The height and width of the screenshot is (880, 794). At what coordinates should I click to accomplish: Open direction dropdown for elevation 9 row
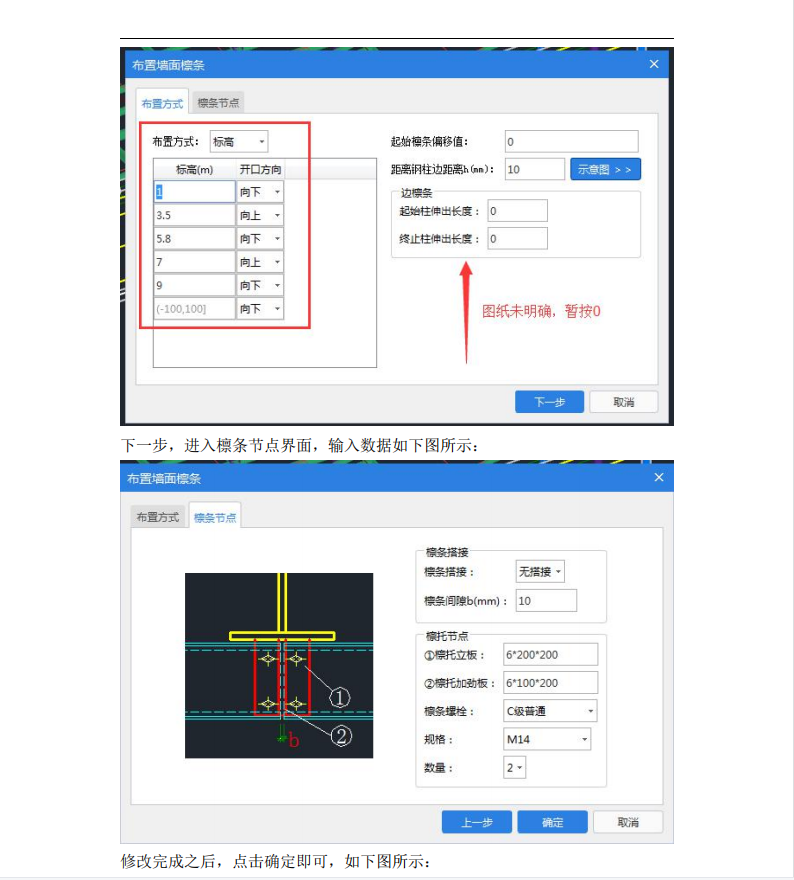pos(260,285)
